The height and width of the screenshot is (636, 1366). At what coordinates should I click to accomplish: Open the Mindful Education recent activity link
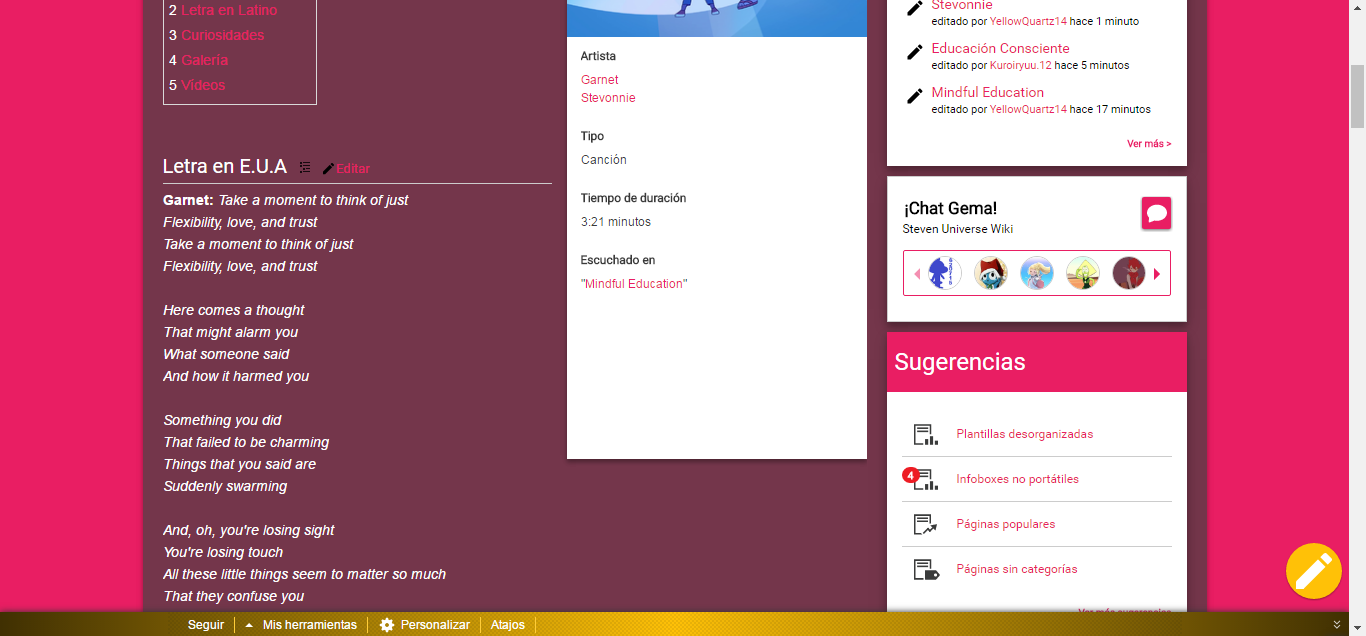[987, 92]
